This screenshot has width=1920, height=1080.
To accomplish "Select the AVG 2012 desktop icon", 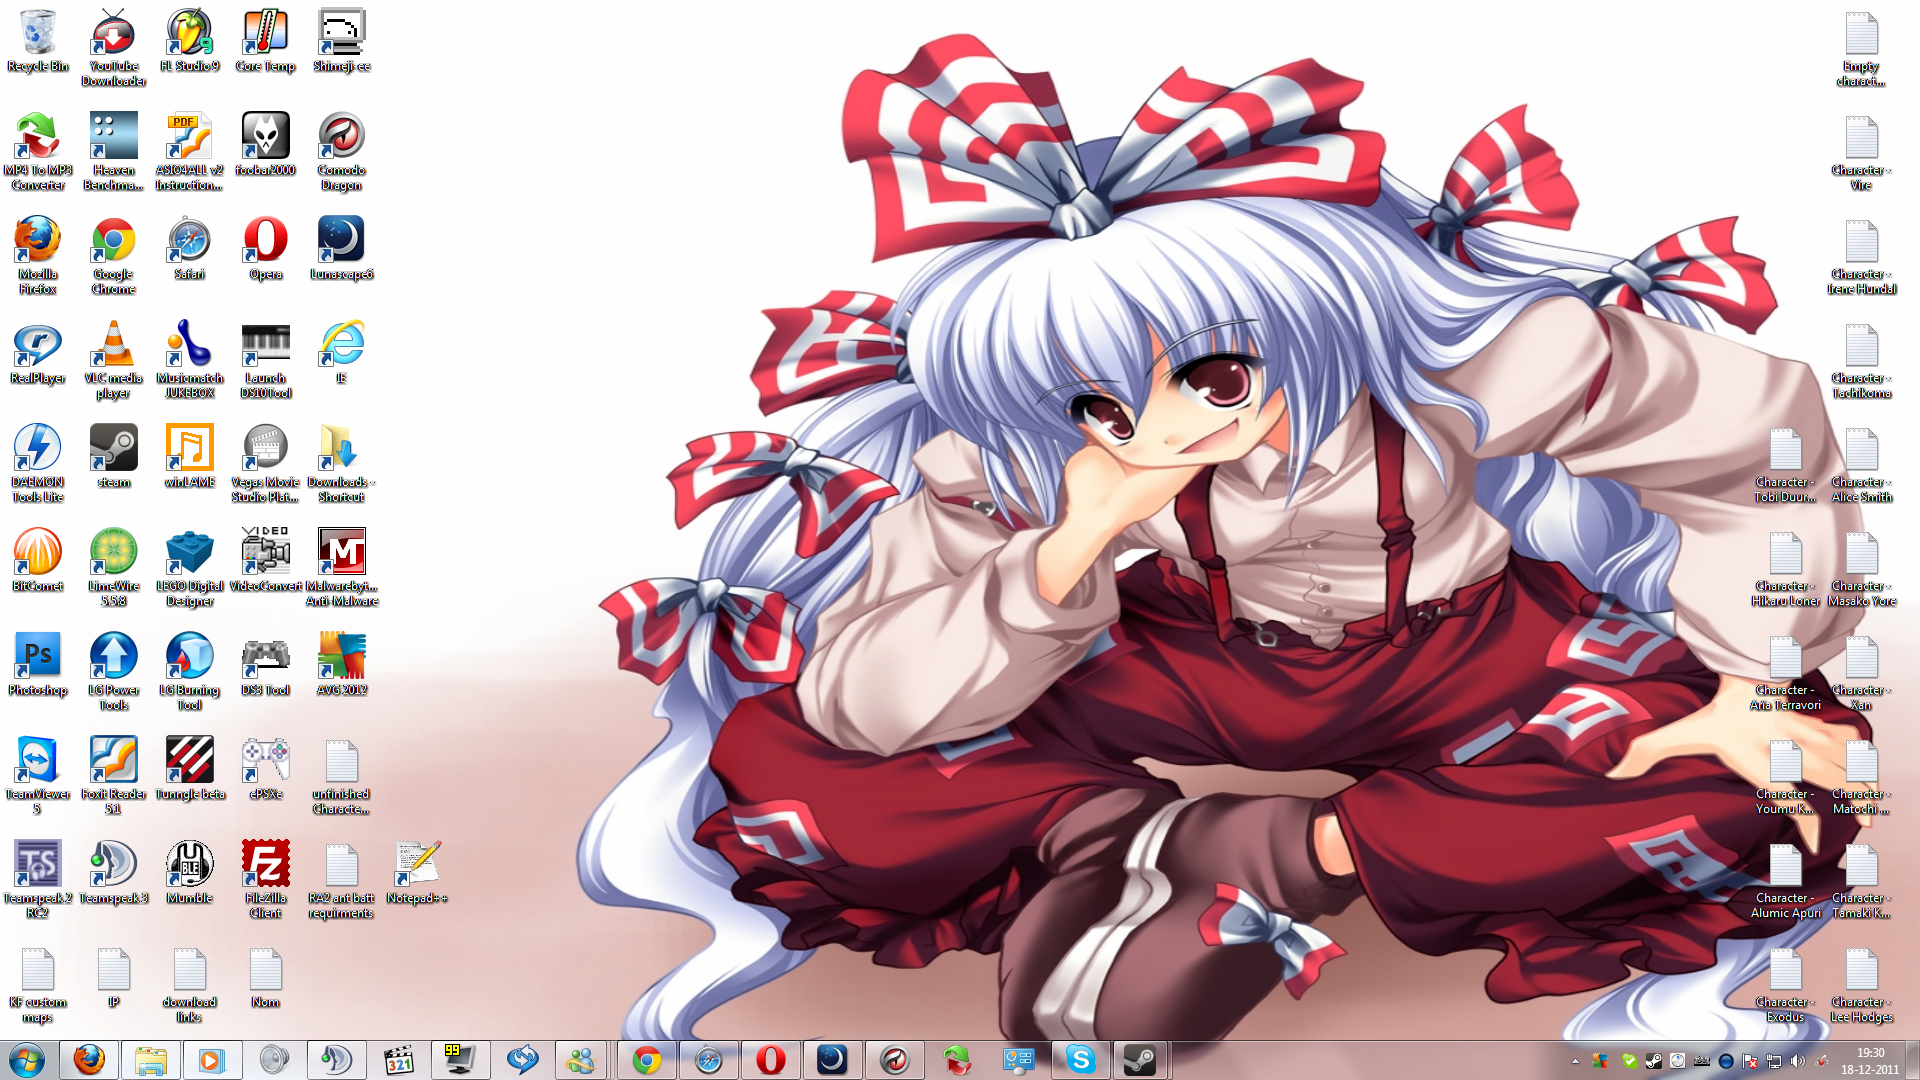I will [x=342, y=665].
